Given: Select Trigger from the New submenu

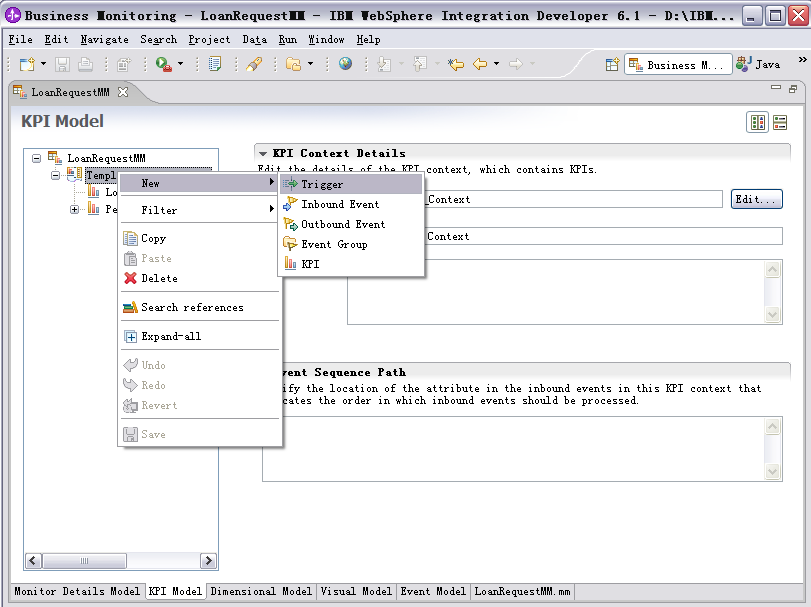Looking at the screenshot, I should pyautogui.click(x=351, y=184).
